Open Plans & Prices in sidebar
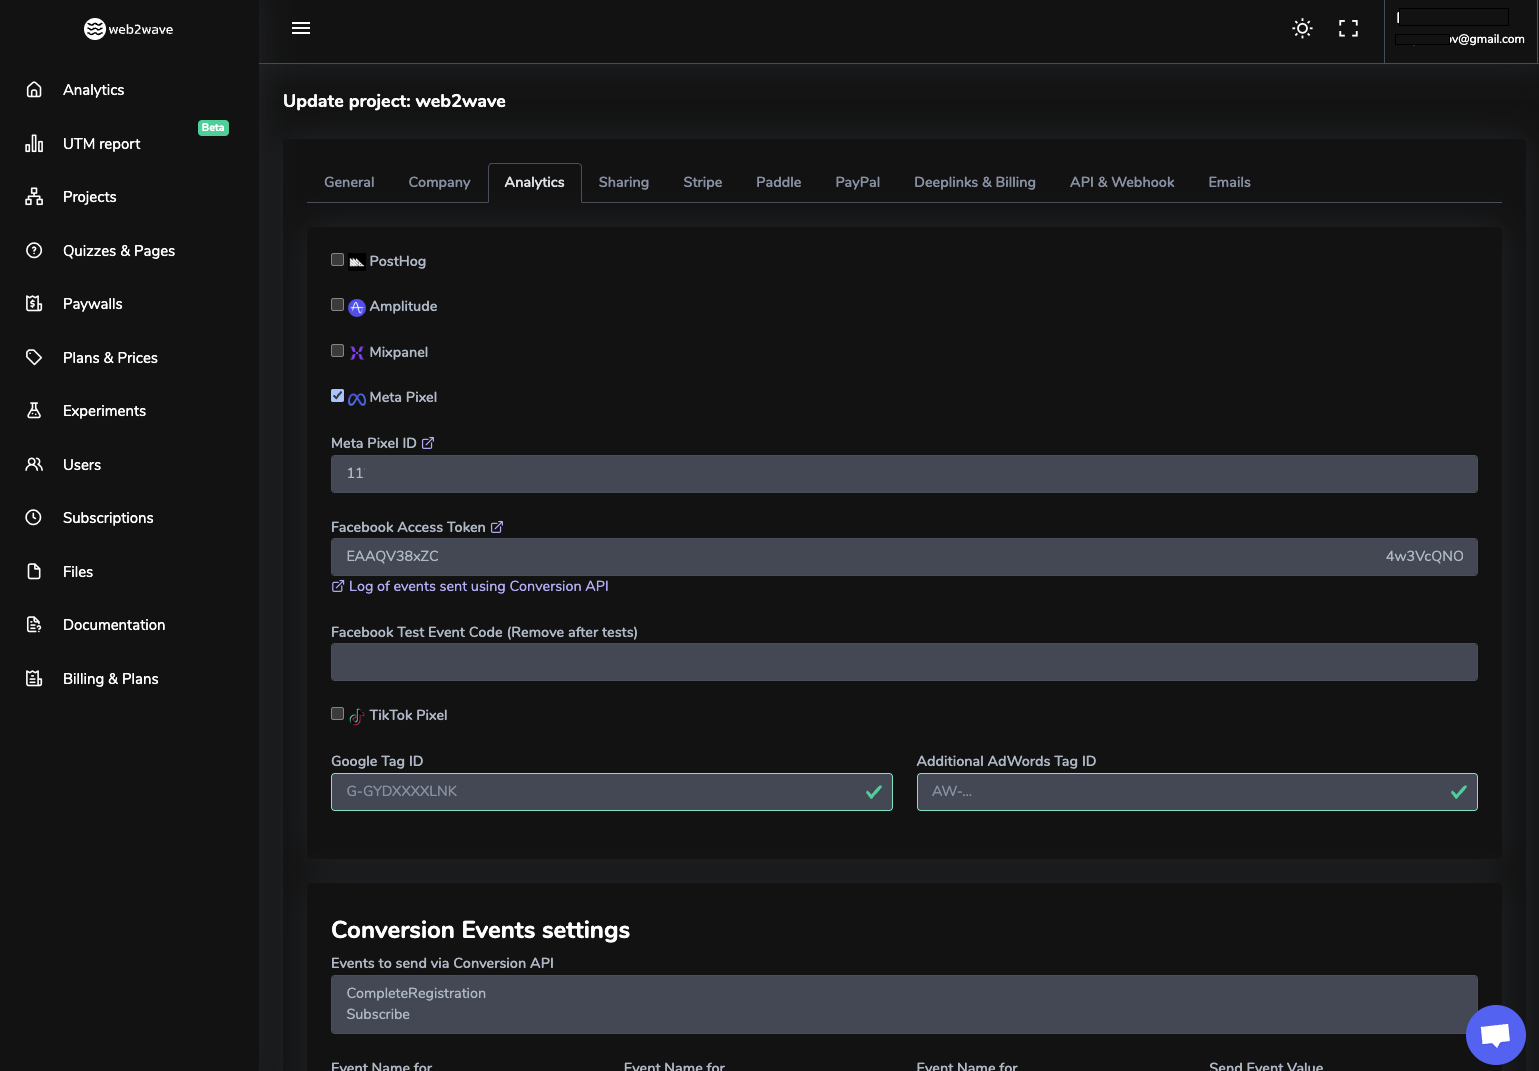Screen dimensions: 1539x1071 pyautogui.click(x=110, y=358)
